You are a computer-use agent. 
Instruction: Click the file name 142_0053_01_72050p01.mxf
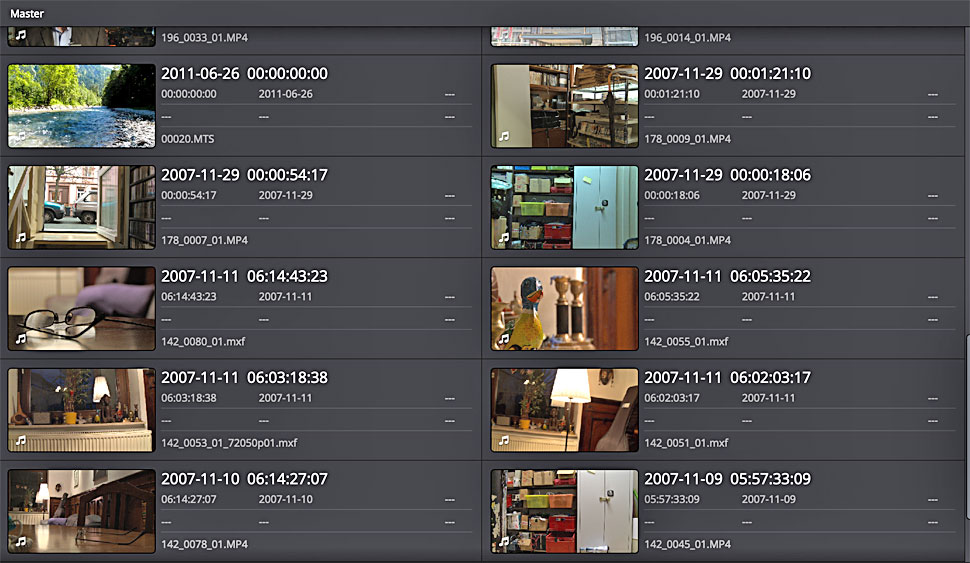pos(230,443)
